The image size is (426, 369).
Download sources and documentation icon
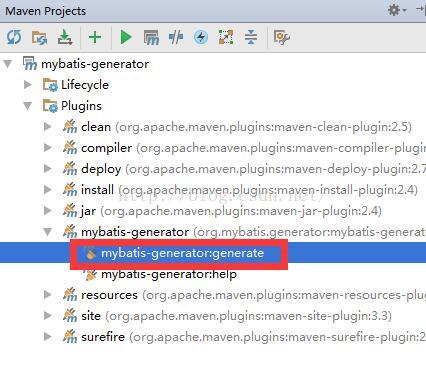(65, 37)
